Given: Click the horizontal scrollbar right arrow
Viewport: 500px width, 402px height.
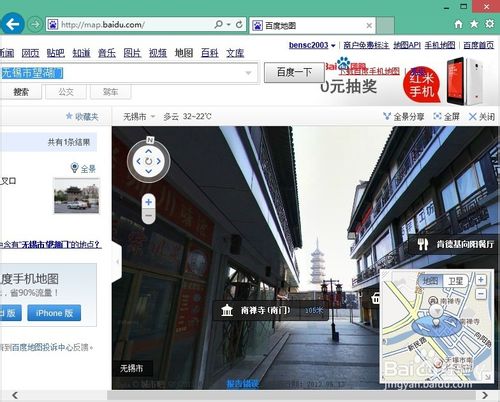Looking at the screenshot, I should (x=485, y=395).
